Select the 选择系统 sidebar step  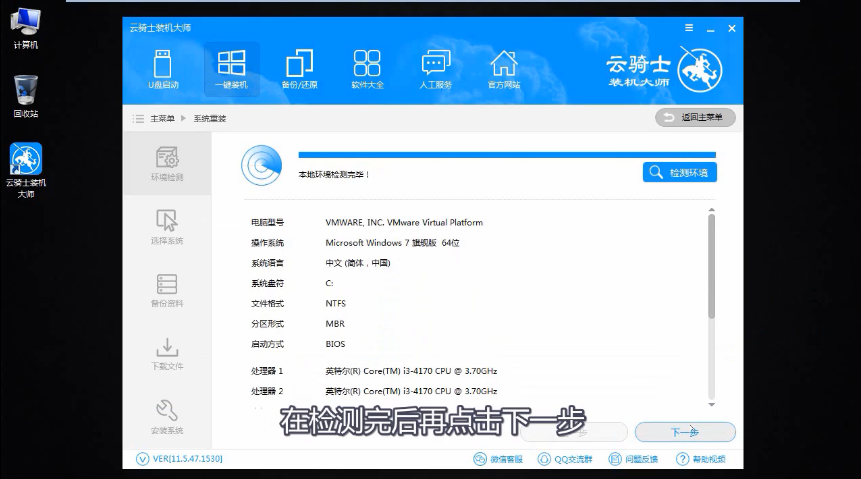click(x=167, y=227)
